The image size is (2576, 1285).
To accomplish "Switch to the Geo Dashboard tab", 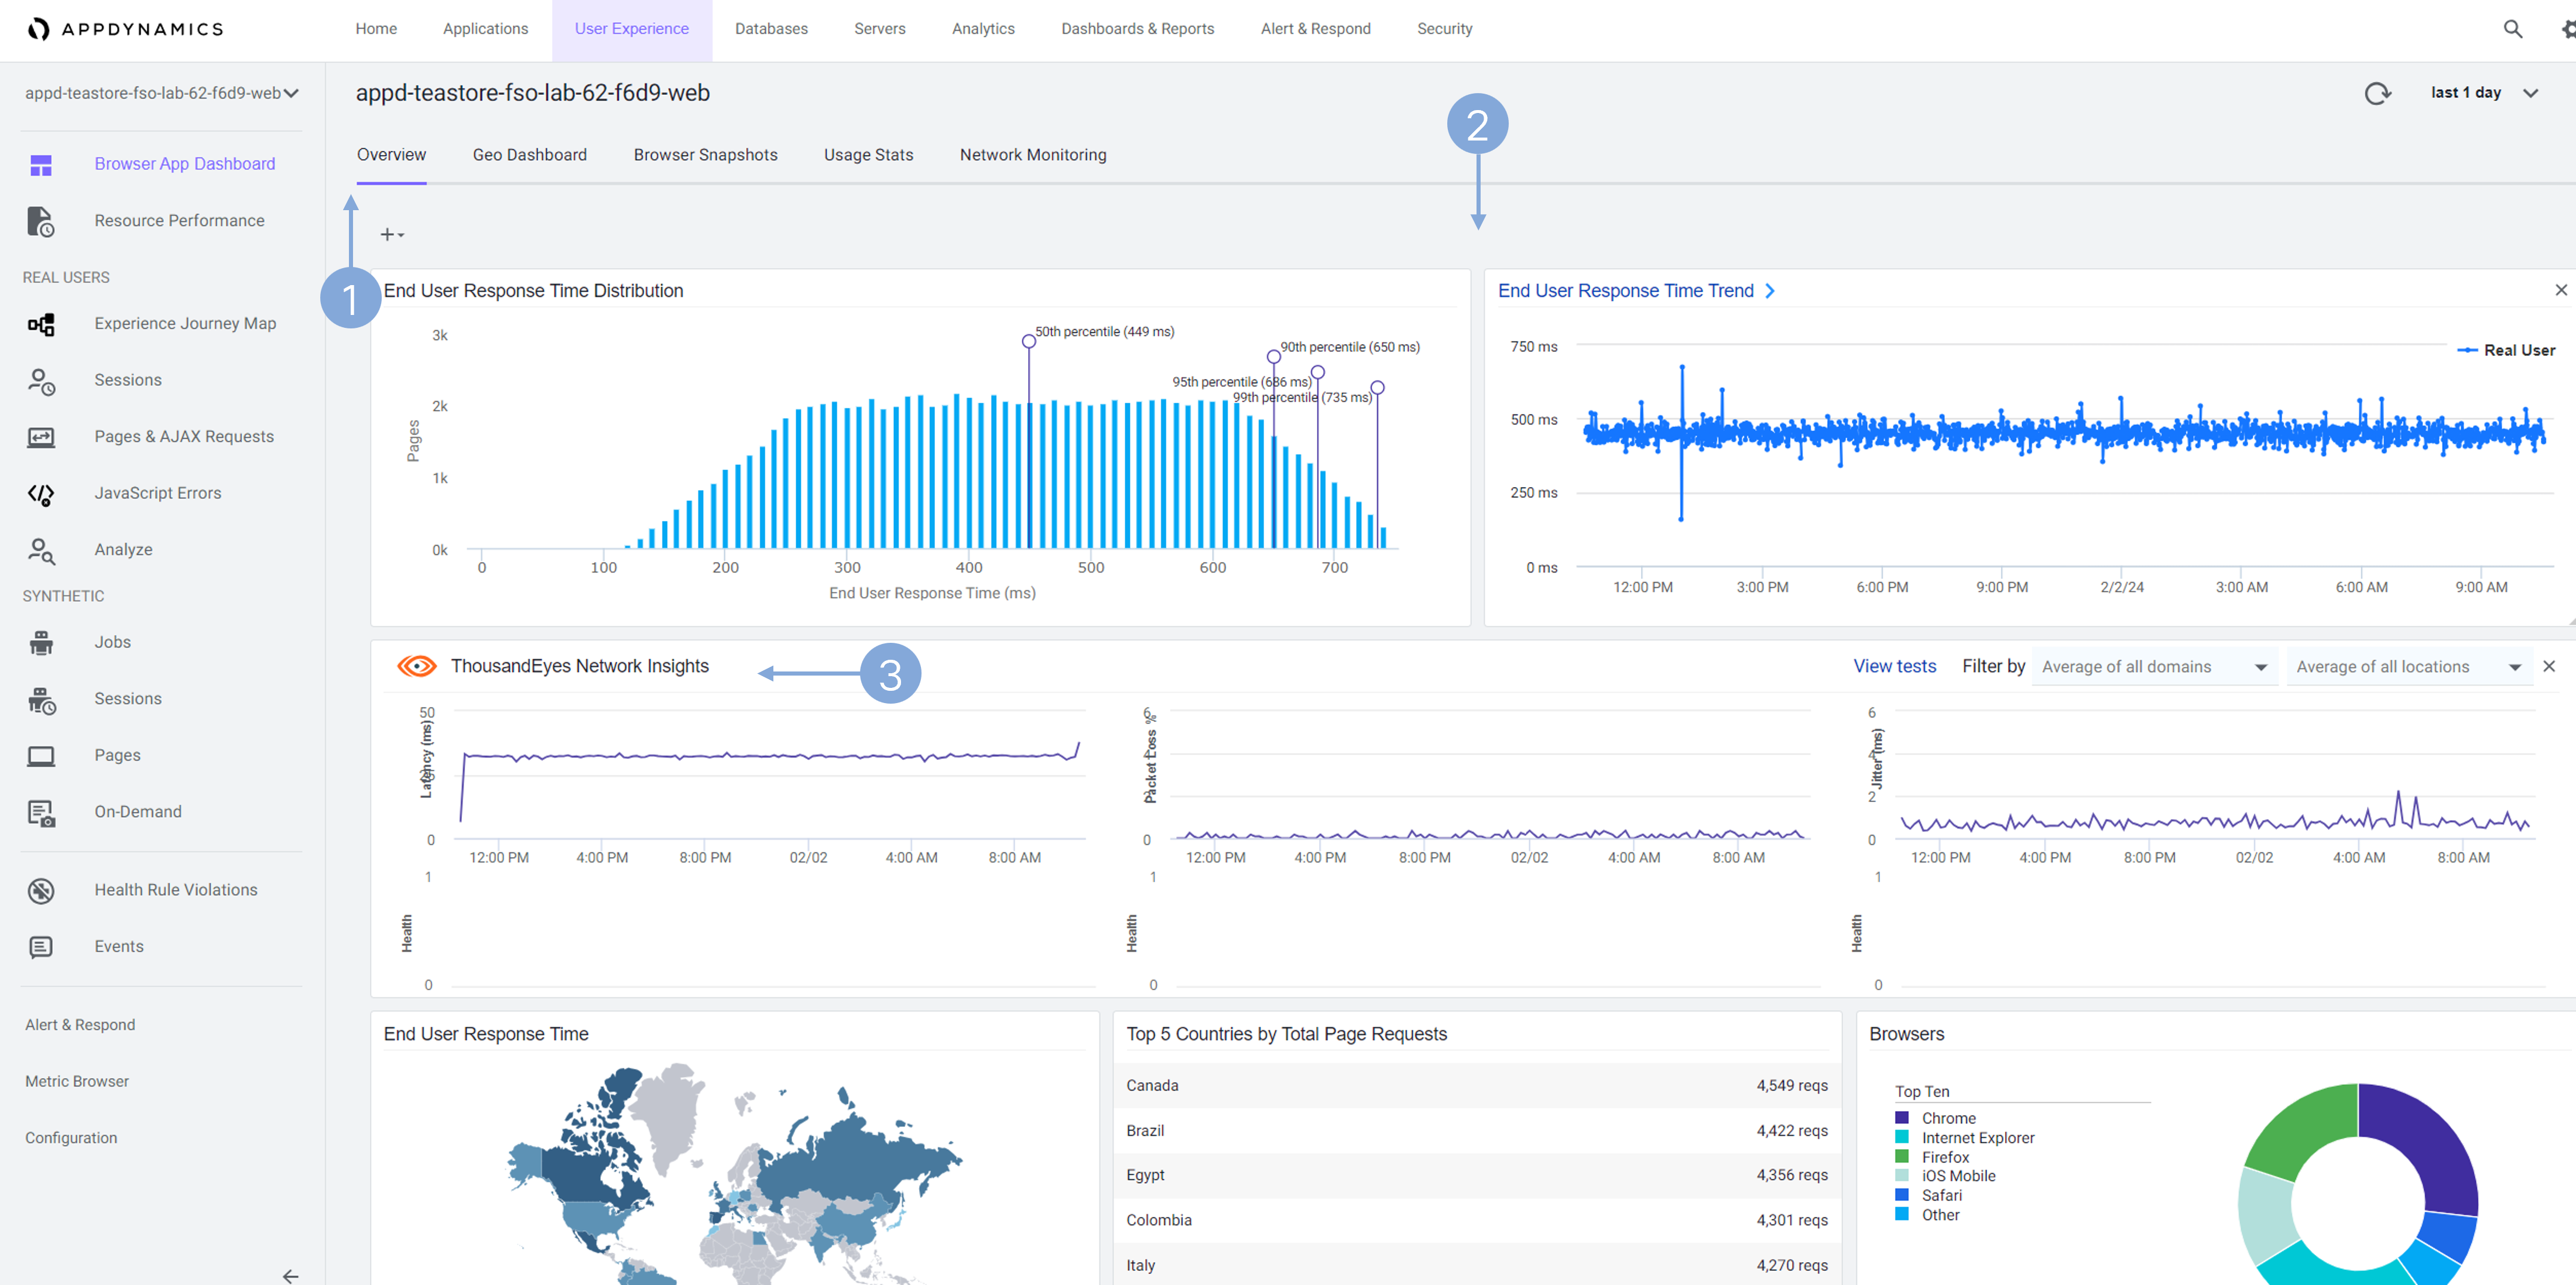I will (x=529, y=155).
